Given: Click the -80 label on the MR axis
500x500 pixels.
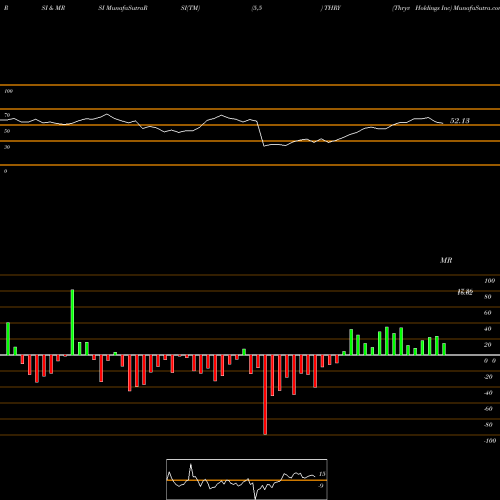Looking at the screenshot, I should 488,425.
